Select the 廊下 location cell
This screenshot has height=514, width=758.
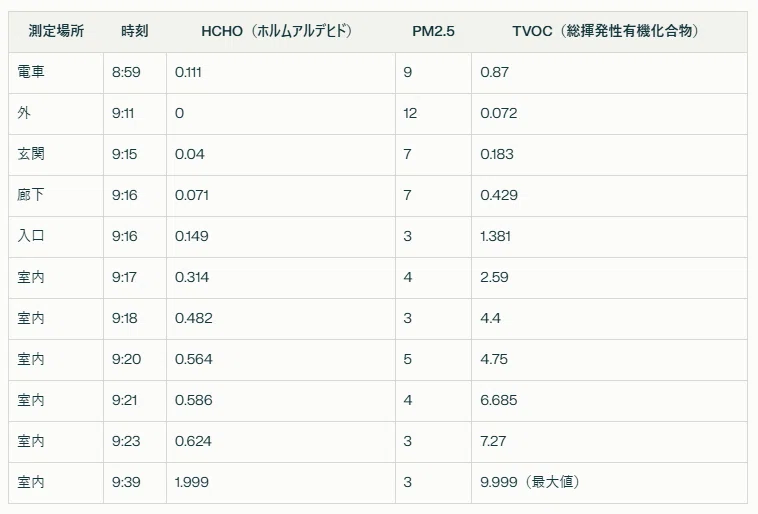click(56, 196)
